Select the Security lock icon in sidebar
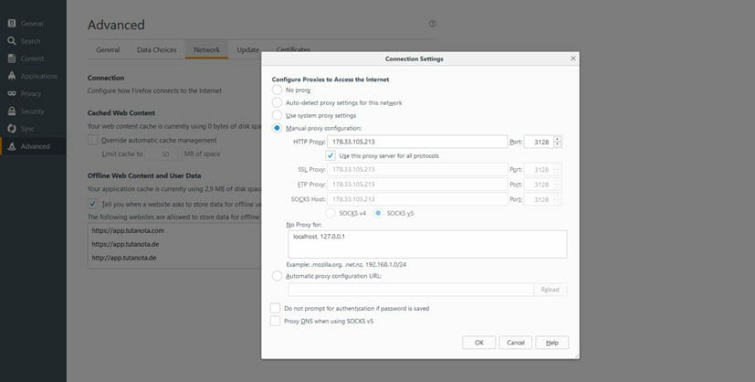Screen dimensions: 755x382 pos(12,111)
